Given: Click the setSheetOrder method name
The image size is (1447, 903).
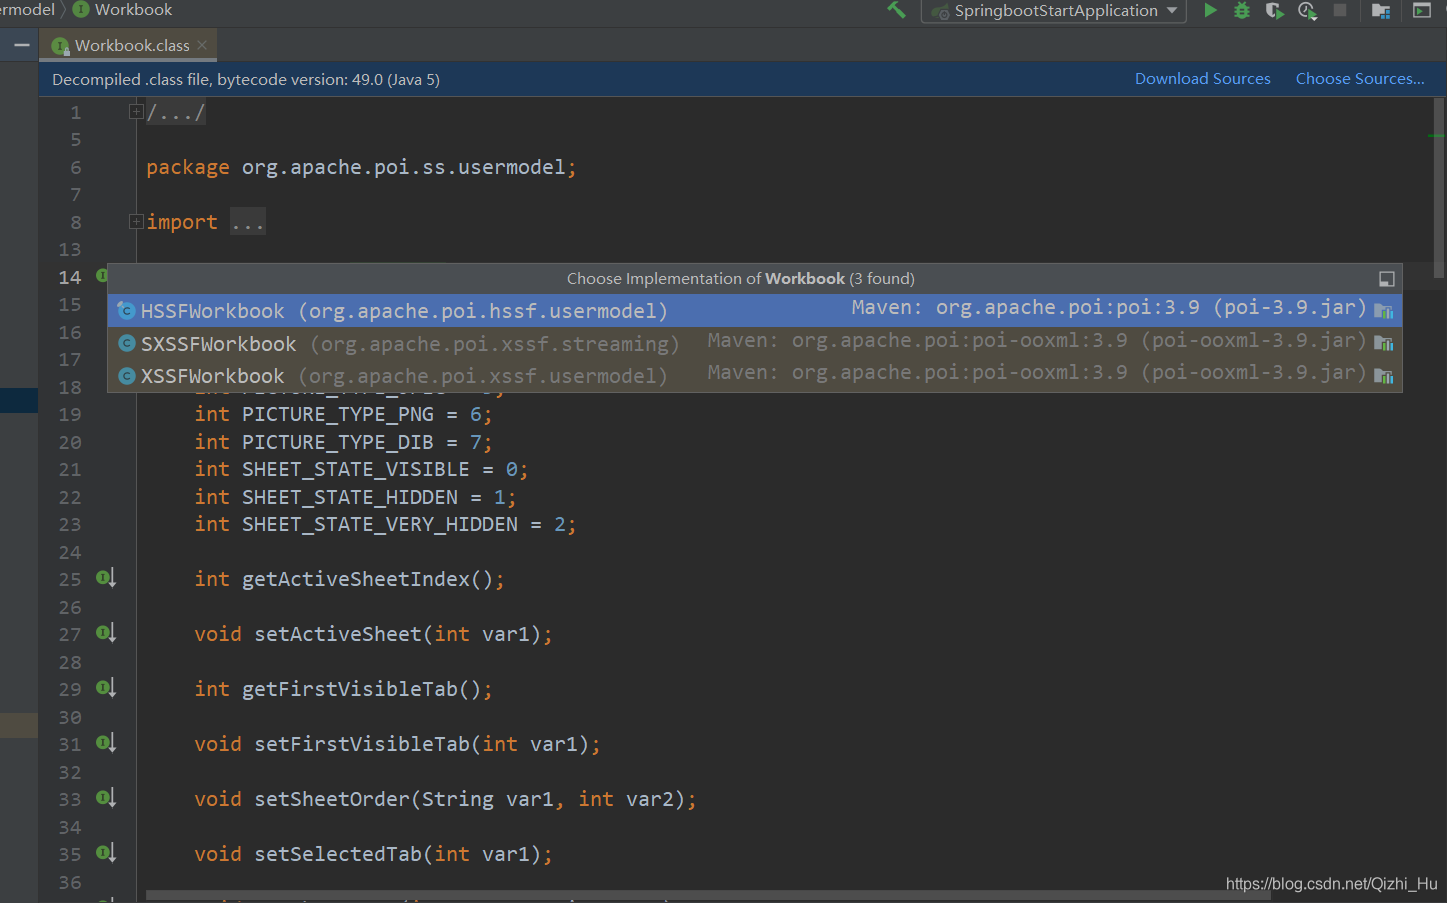Looking at the screenshot, I should tap(332, 799).
